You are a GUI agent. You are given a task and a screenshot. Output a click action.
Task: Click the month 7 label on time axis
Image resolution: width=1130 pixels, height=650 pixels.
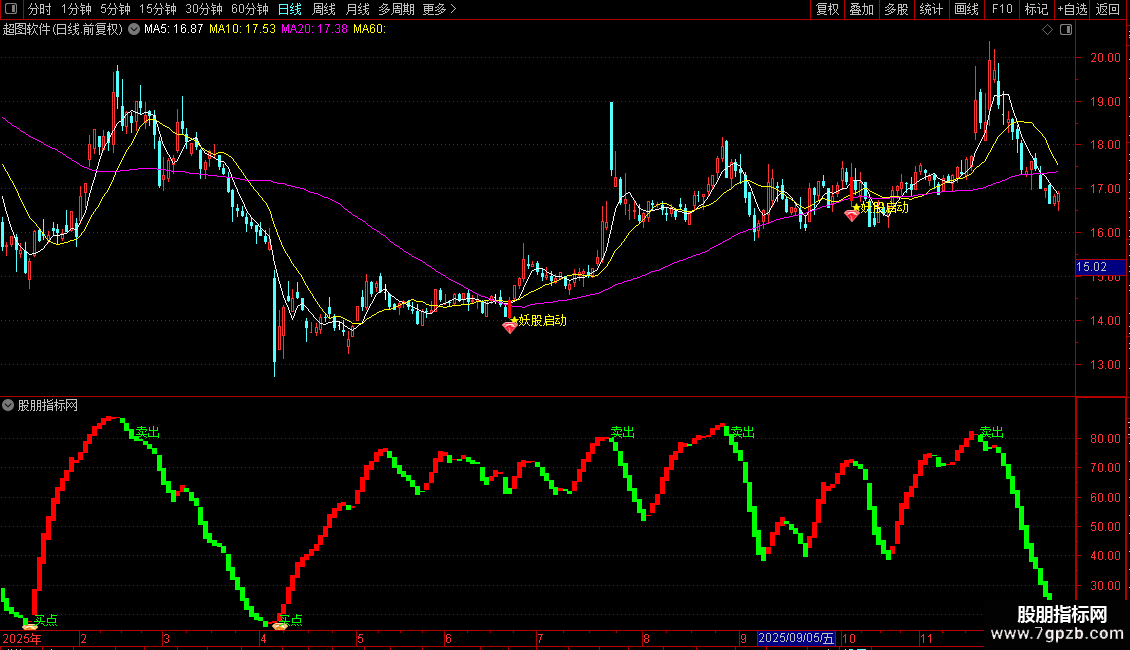tap(540, 639)
